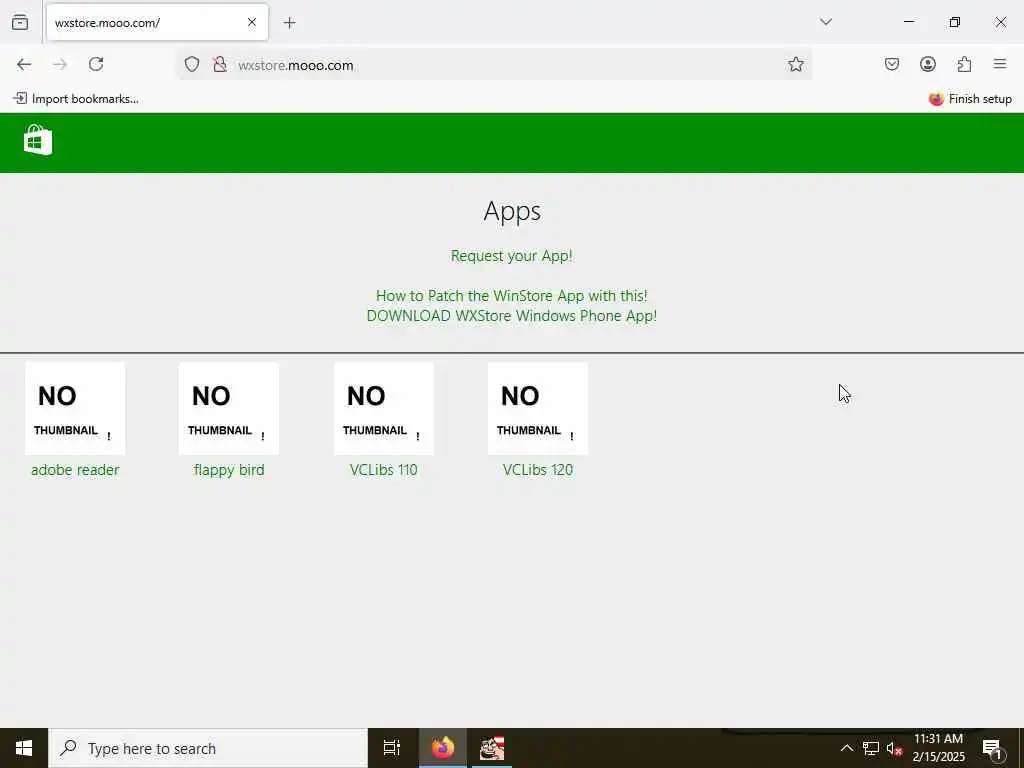Click the cartoon face app taskbar icon
The height and width of the screenshot is (768, 1024).
[492, 748]
